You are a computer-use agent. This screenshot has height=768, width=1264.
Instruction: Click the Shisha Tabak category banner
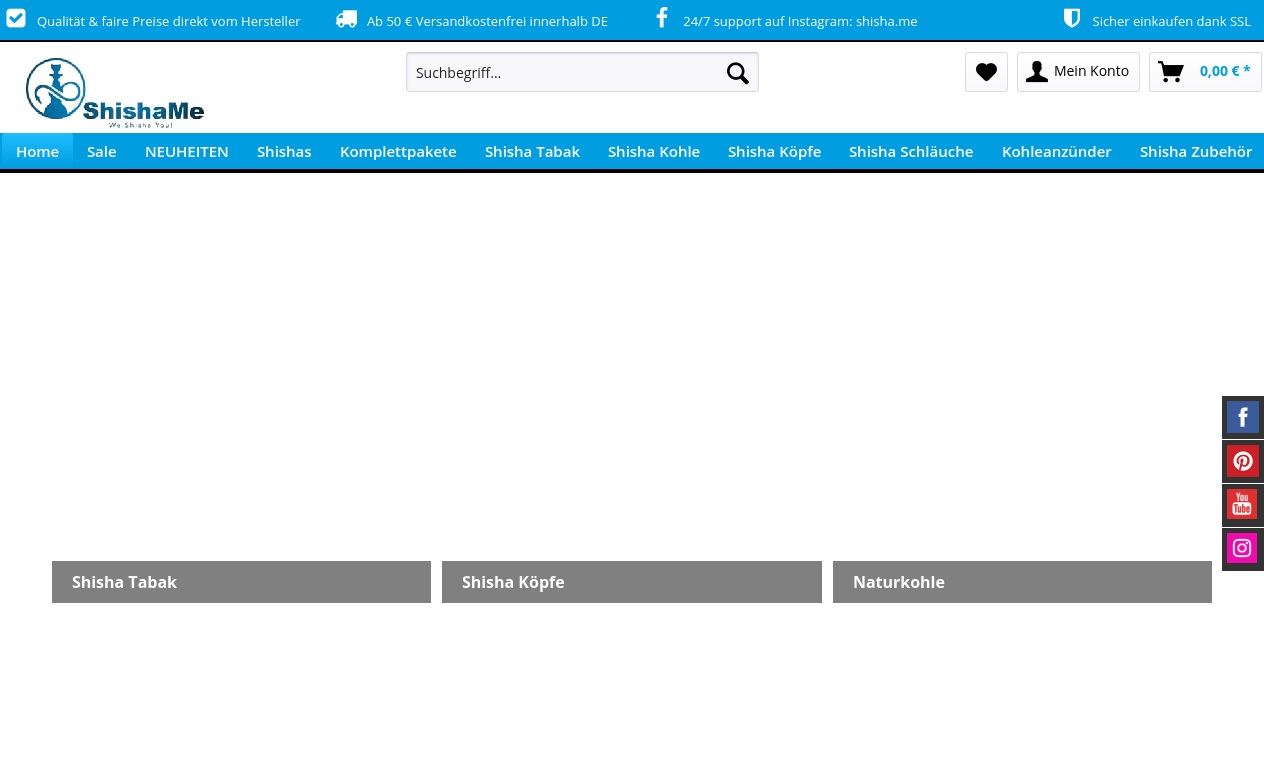pos(241,582)
